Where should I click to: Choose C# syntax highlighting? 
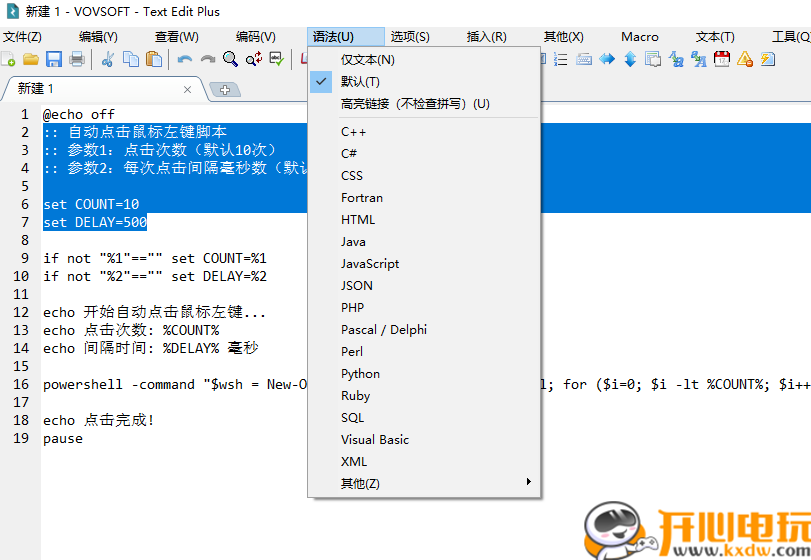(424, 154)
